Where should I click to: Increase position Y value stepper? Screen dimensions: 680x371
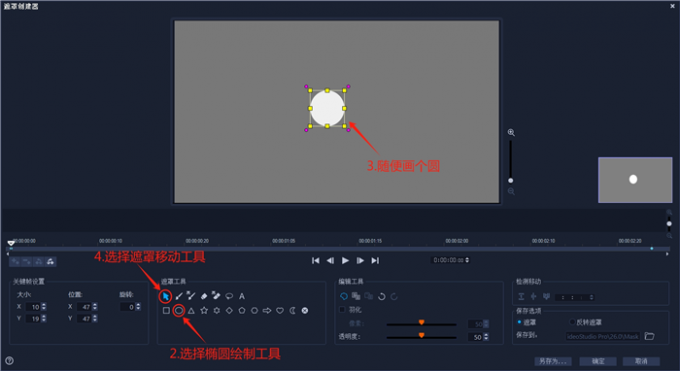point(95,317)
